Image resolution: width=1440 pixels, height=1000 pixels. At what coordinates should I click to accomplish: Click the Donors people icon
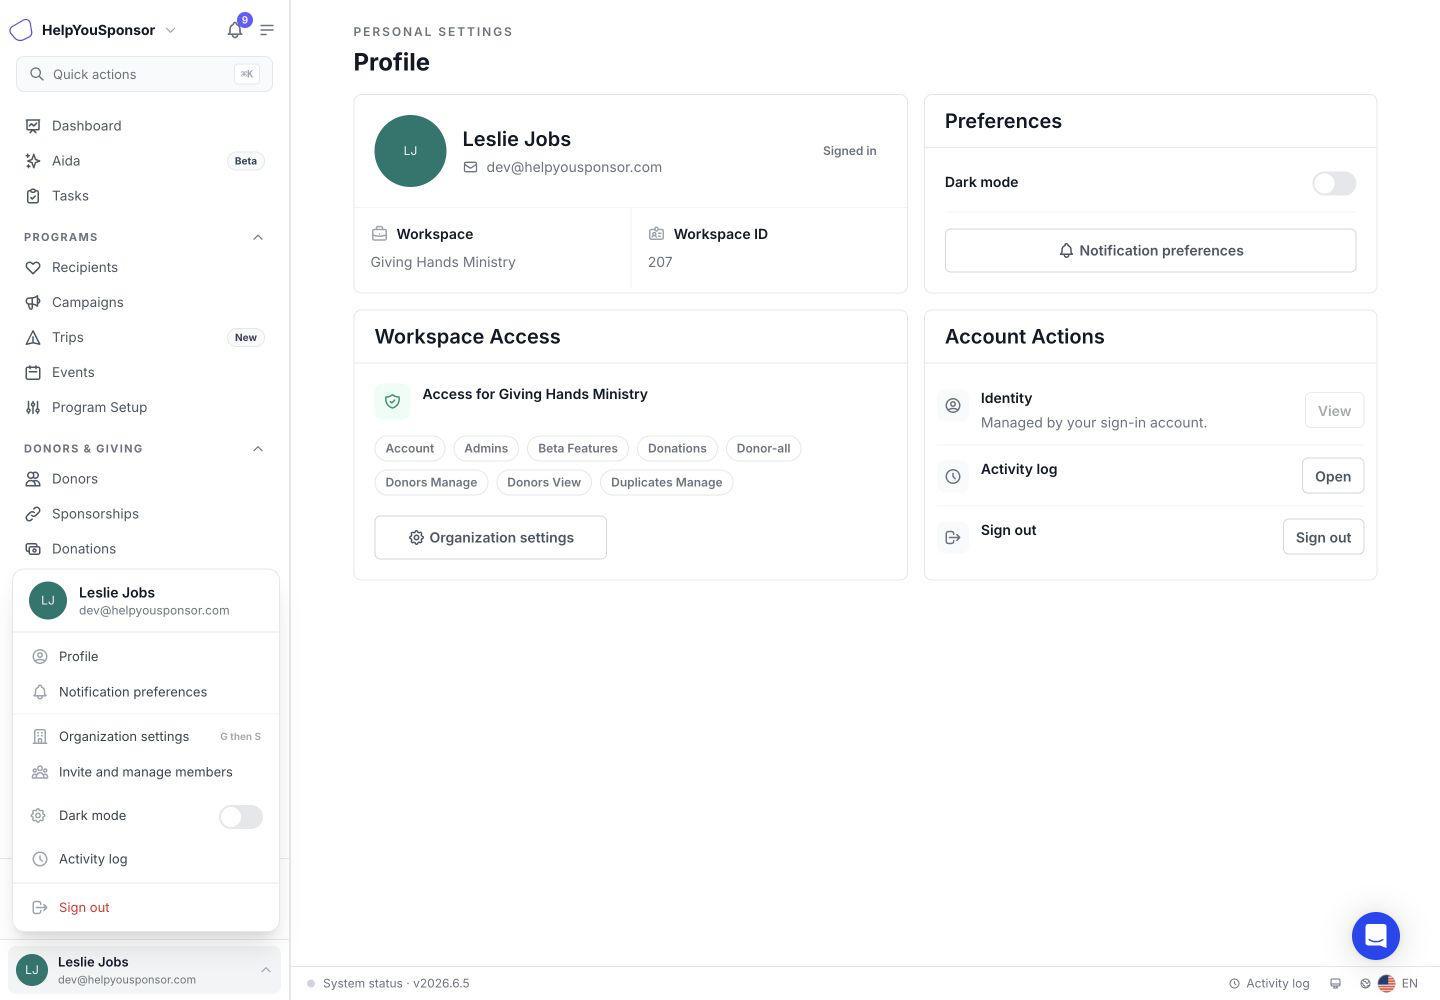click(x=33, y=479)
